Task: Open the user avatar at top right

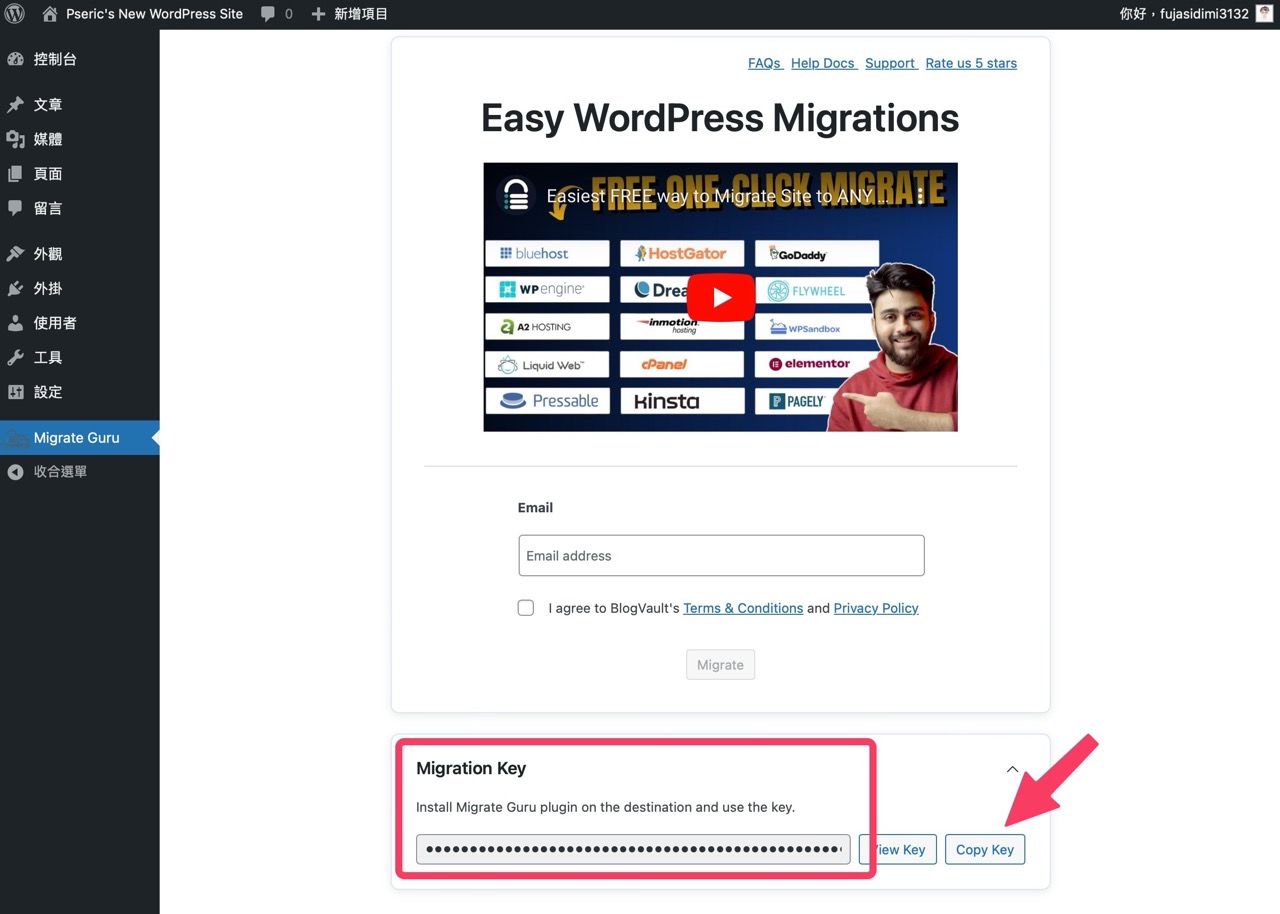Action: click(x=1265, y=14)
